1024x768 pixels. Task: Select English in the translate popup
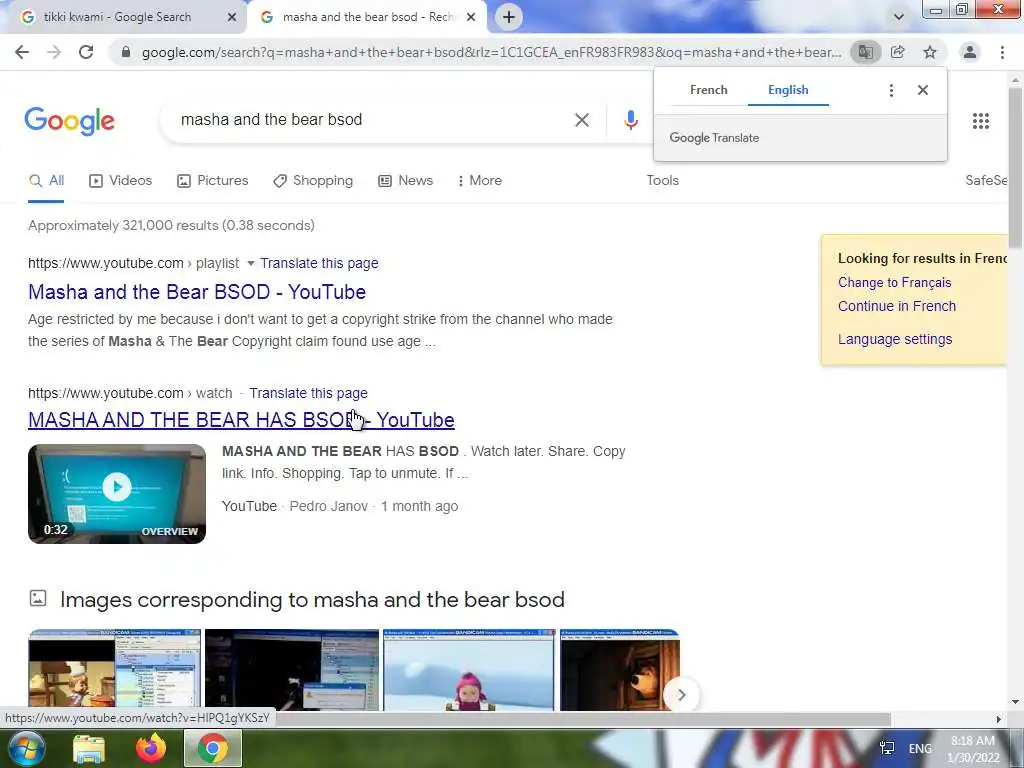click(788, 90)
